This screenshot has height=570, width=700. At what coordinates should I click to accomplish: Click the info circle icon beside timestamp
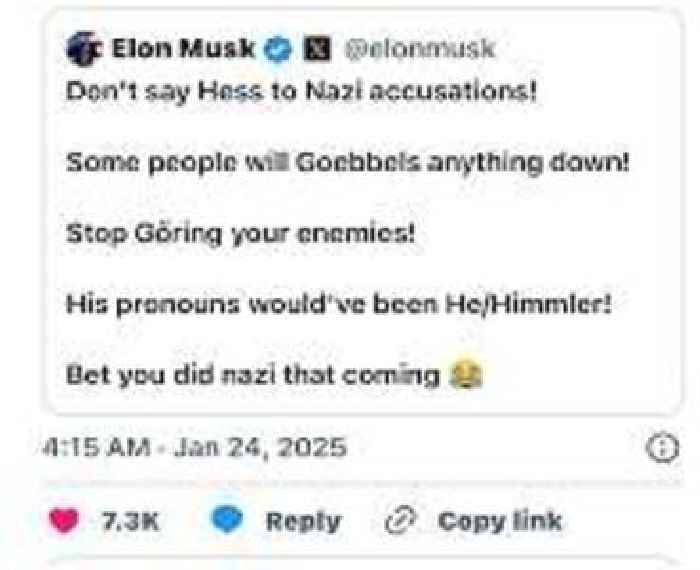[x=663, y=447]
